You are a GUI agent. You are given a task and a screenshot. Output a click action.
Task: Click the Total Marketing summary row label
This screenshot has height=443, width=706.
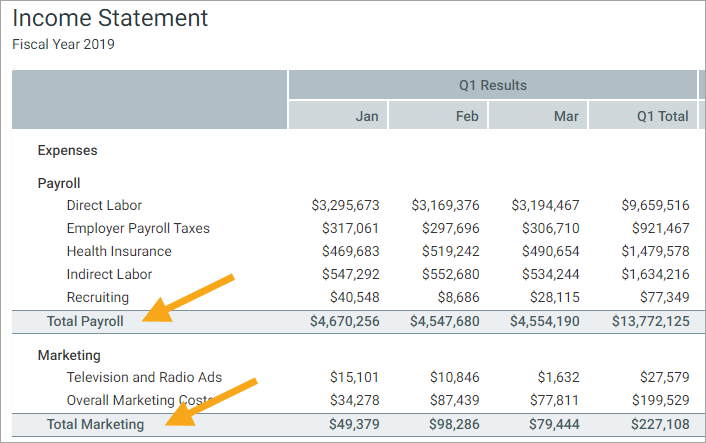point(95,424)
